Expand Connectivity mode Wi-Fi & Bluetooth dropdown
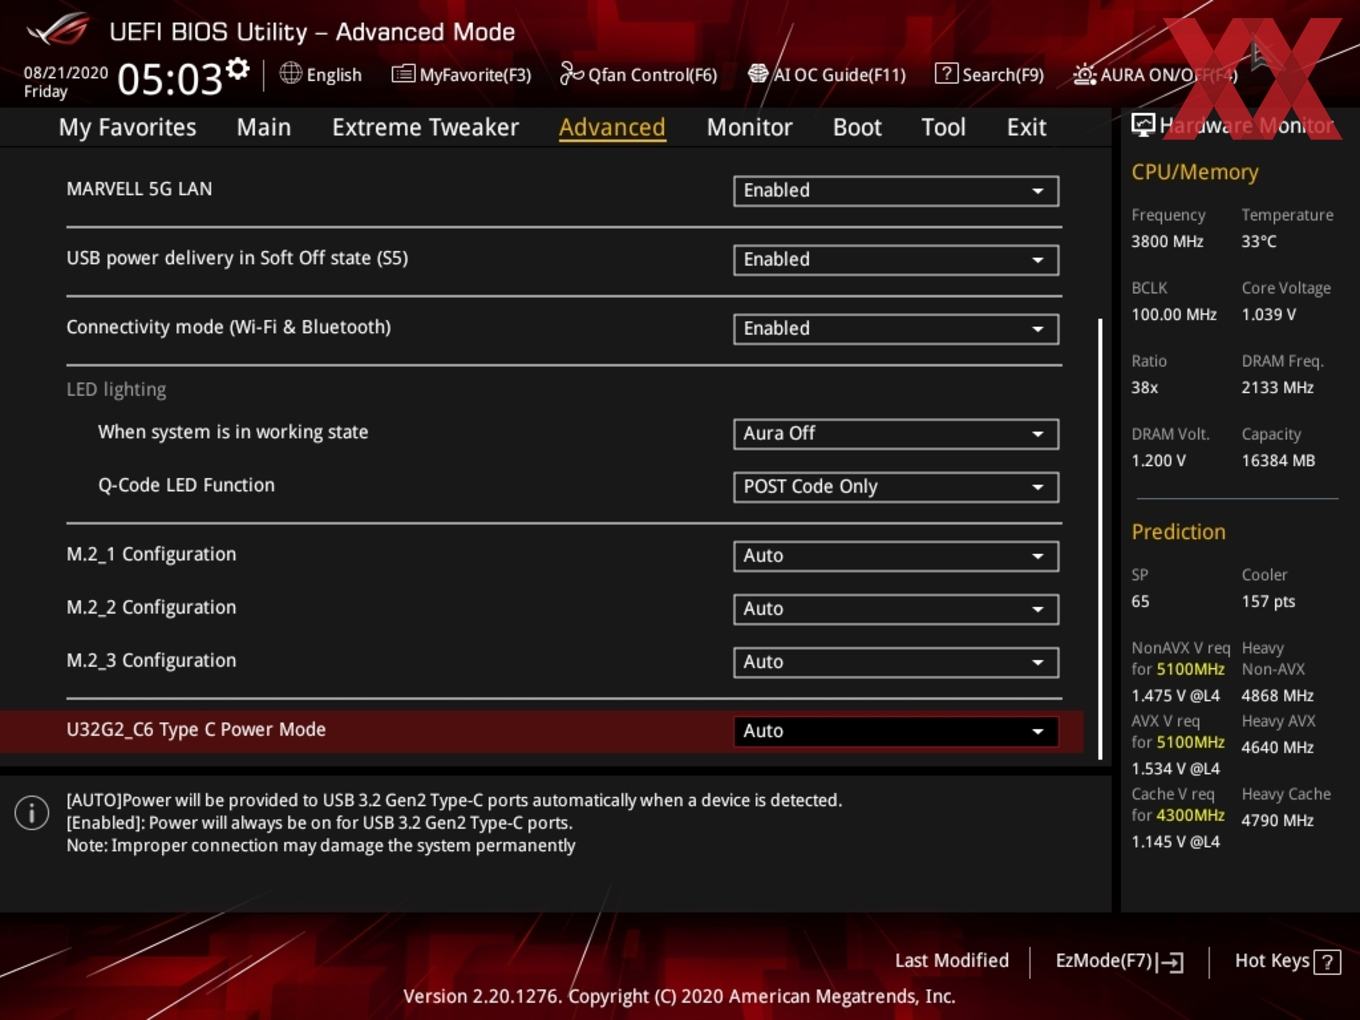 tap(896, 329)
